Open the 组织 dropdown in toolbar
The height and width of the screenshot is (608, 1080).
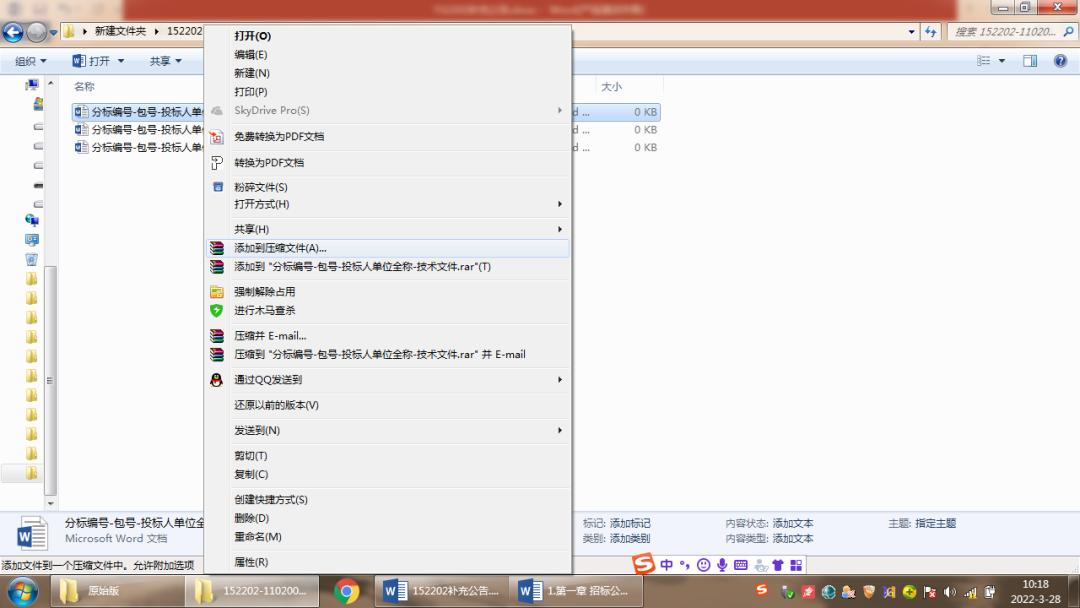tap(30, 61)
